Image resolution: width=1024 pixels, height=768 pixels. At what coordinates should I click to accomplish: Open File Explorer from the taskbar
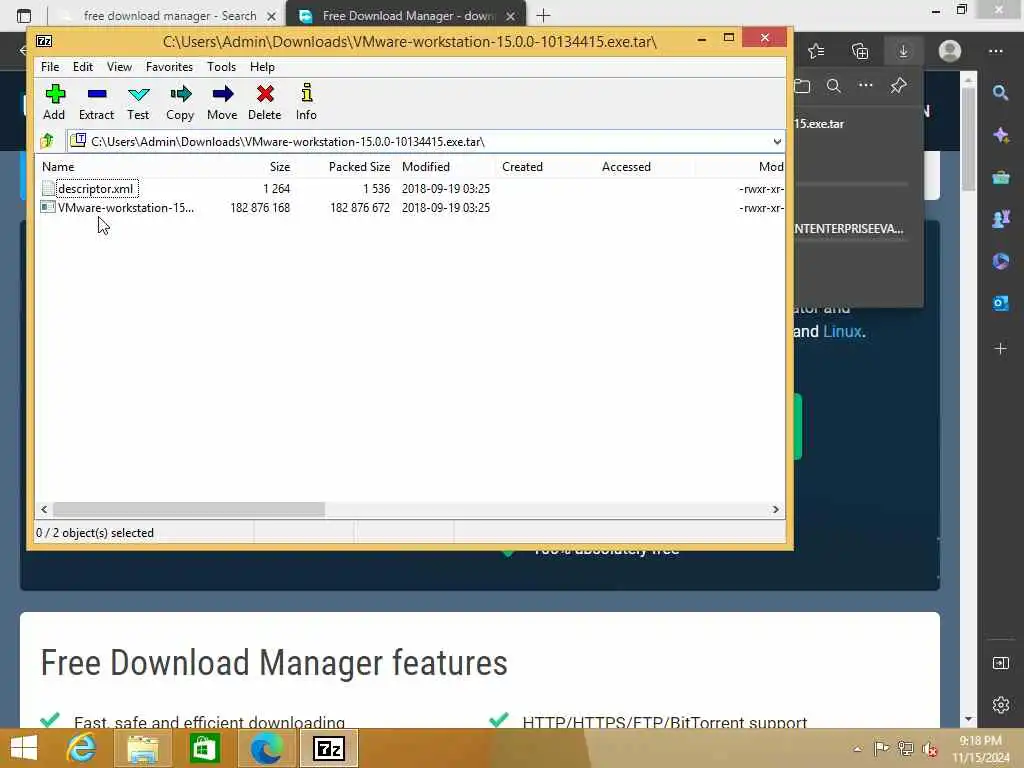(x=143, y=748)
